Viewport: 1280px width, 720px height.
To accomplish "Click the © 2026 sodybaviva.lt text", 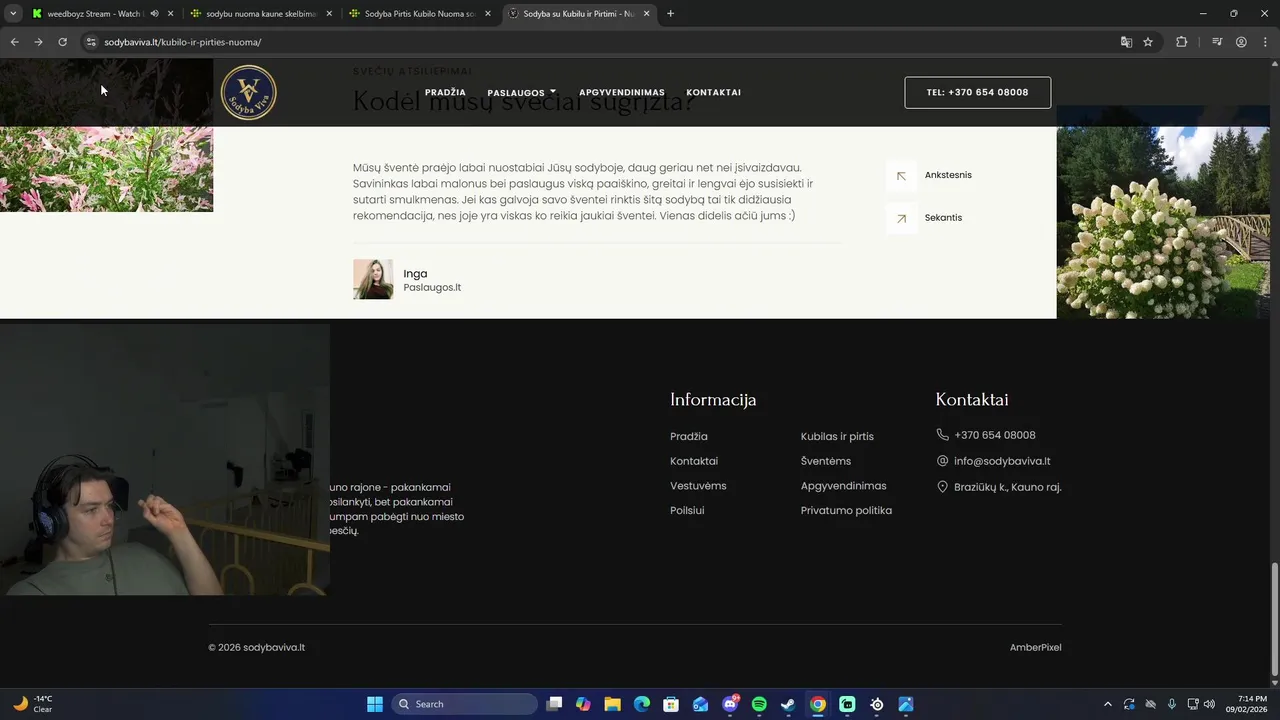I will 256,647.
